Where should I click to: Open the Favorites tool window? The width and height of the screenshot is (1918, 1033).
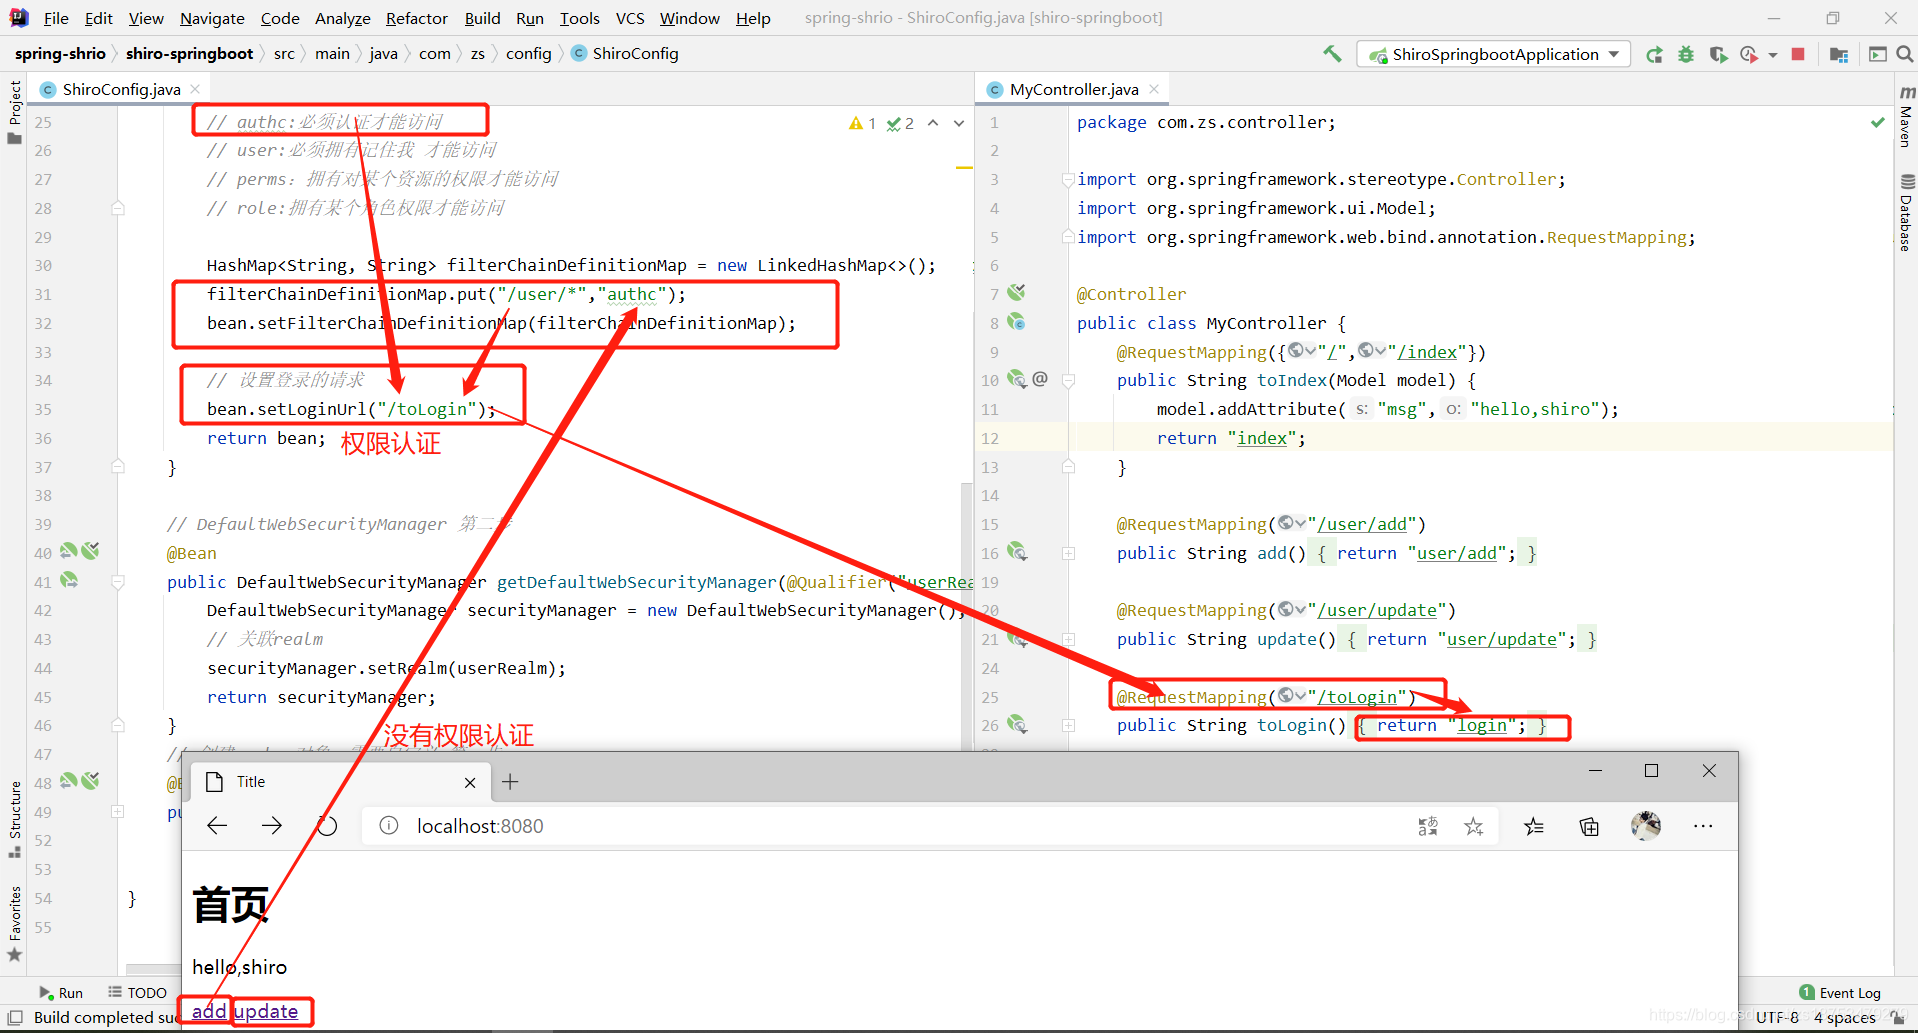pos(14,923)
